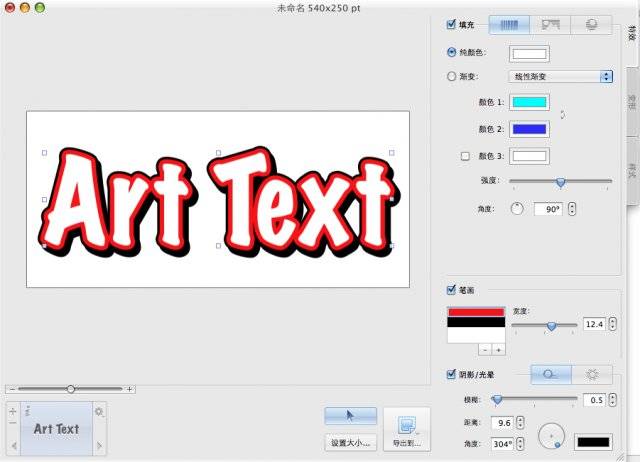The width and height of the screenshot is (640, 462).
Task: Enable the 颜色 3 checkbox
Action: point(464,156)
